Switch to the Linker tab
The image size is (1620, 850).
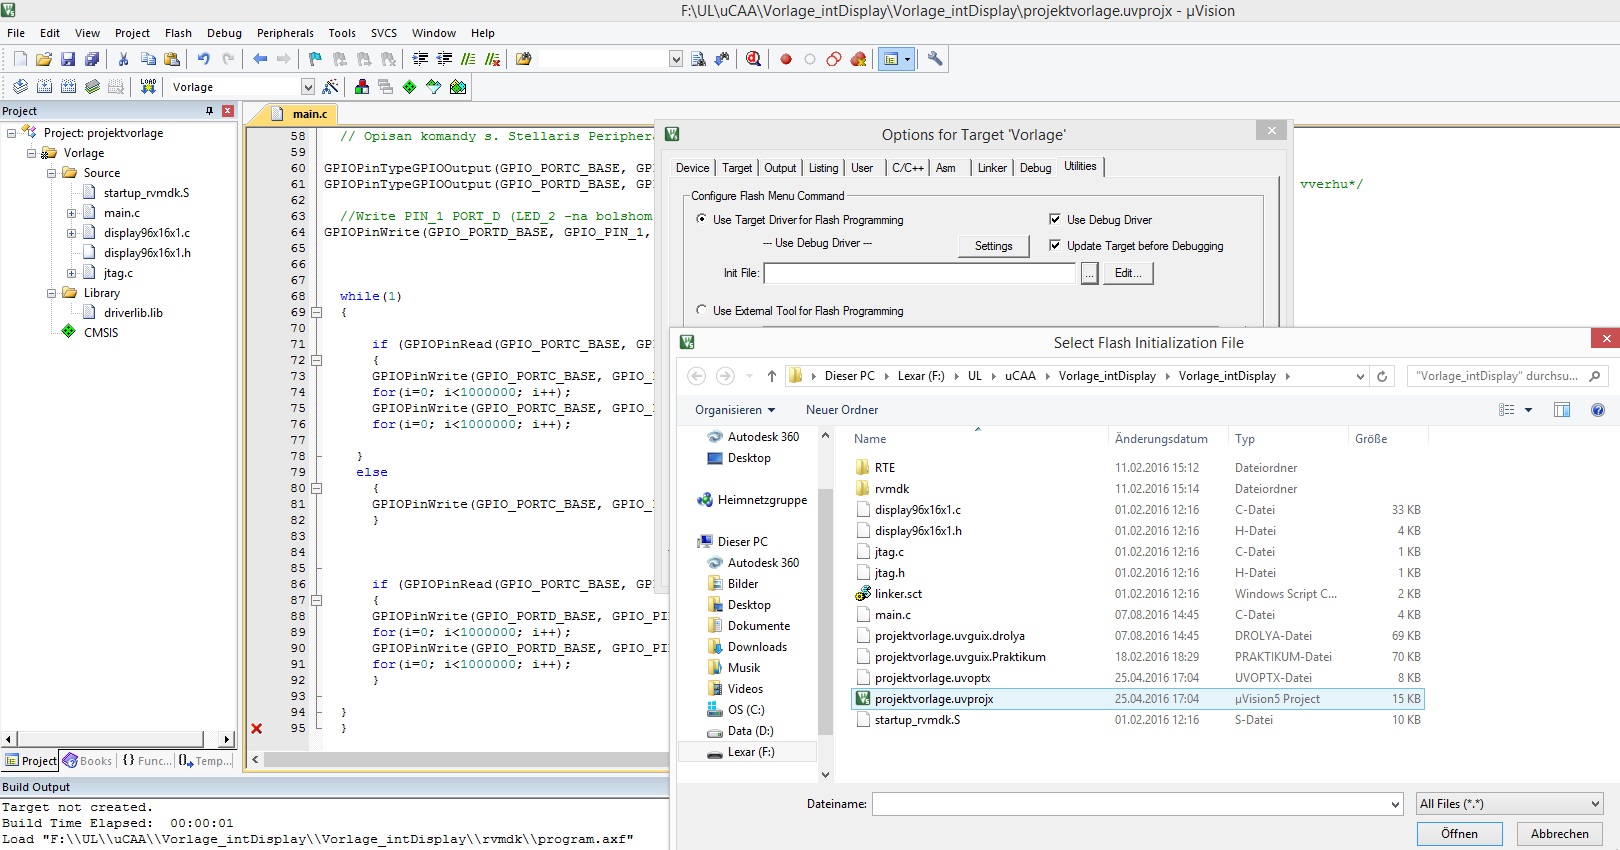(992, 168)
